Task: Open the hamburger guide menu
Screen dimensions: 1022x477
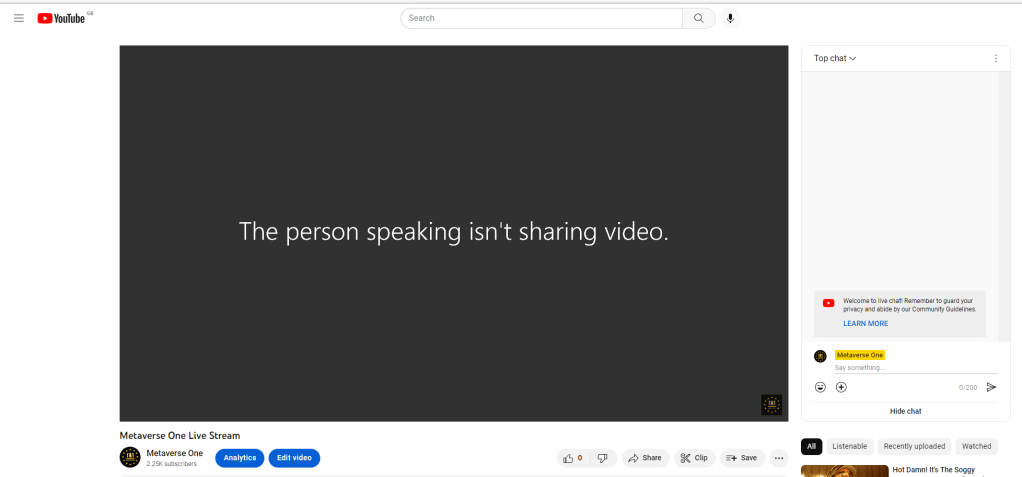Action: (18, 18)
